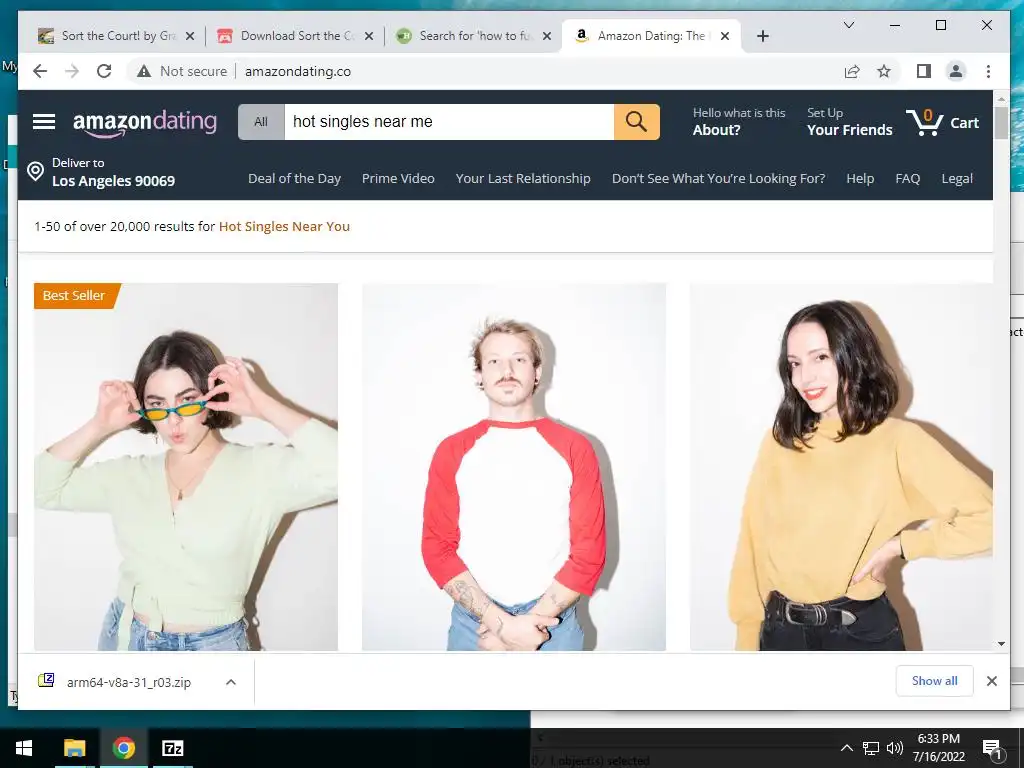Show hidden system tray icons
The width and height of the screenshot is (1024, 768).
click(846, 748)
